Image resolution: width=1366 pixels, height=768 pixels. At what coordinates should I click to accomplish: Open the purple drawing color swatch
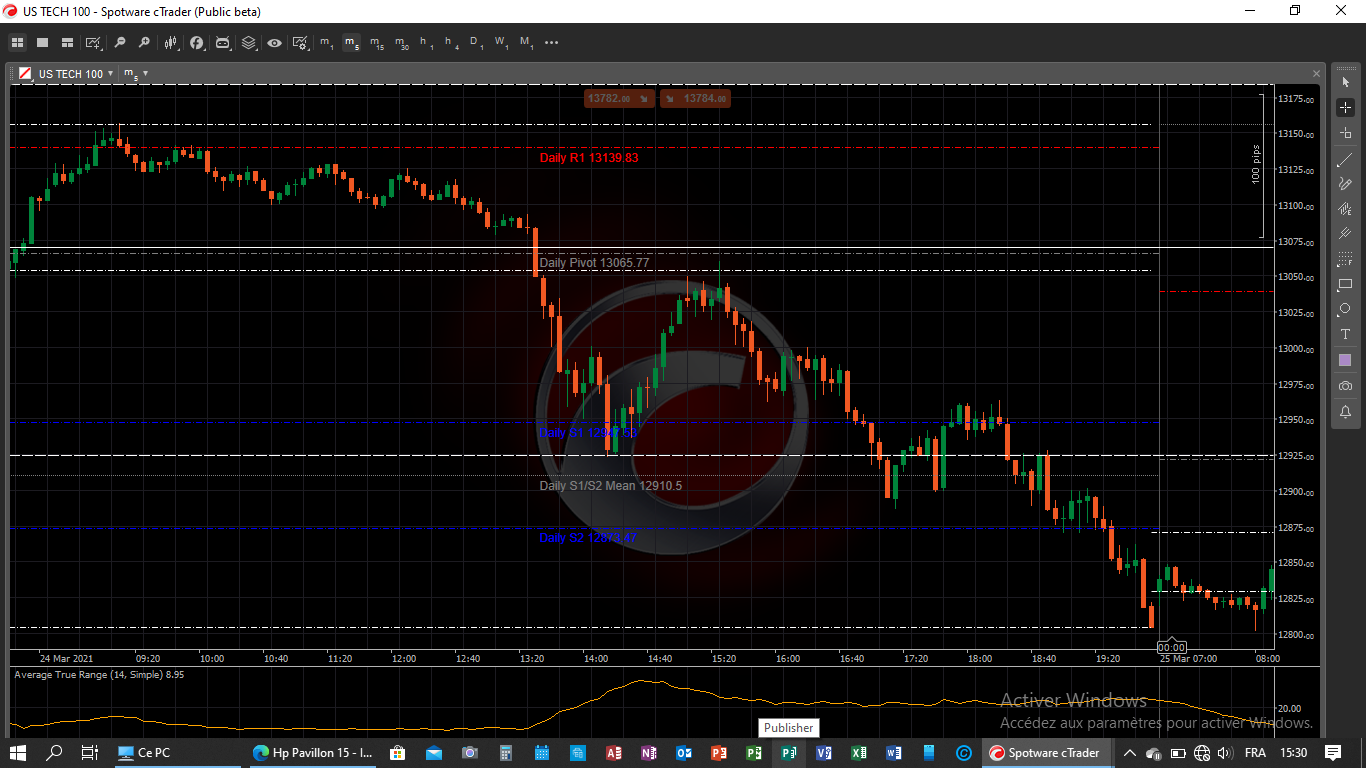(x=1345, y=360)
